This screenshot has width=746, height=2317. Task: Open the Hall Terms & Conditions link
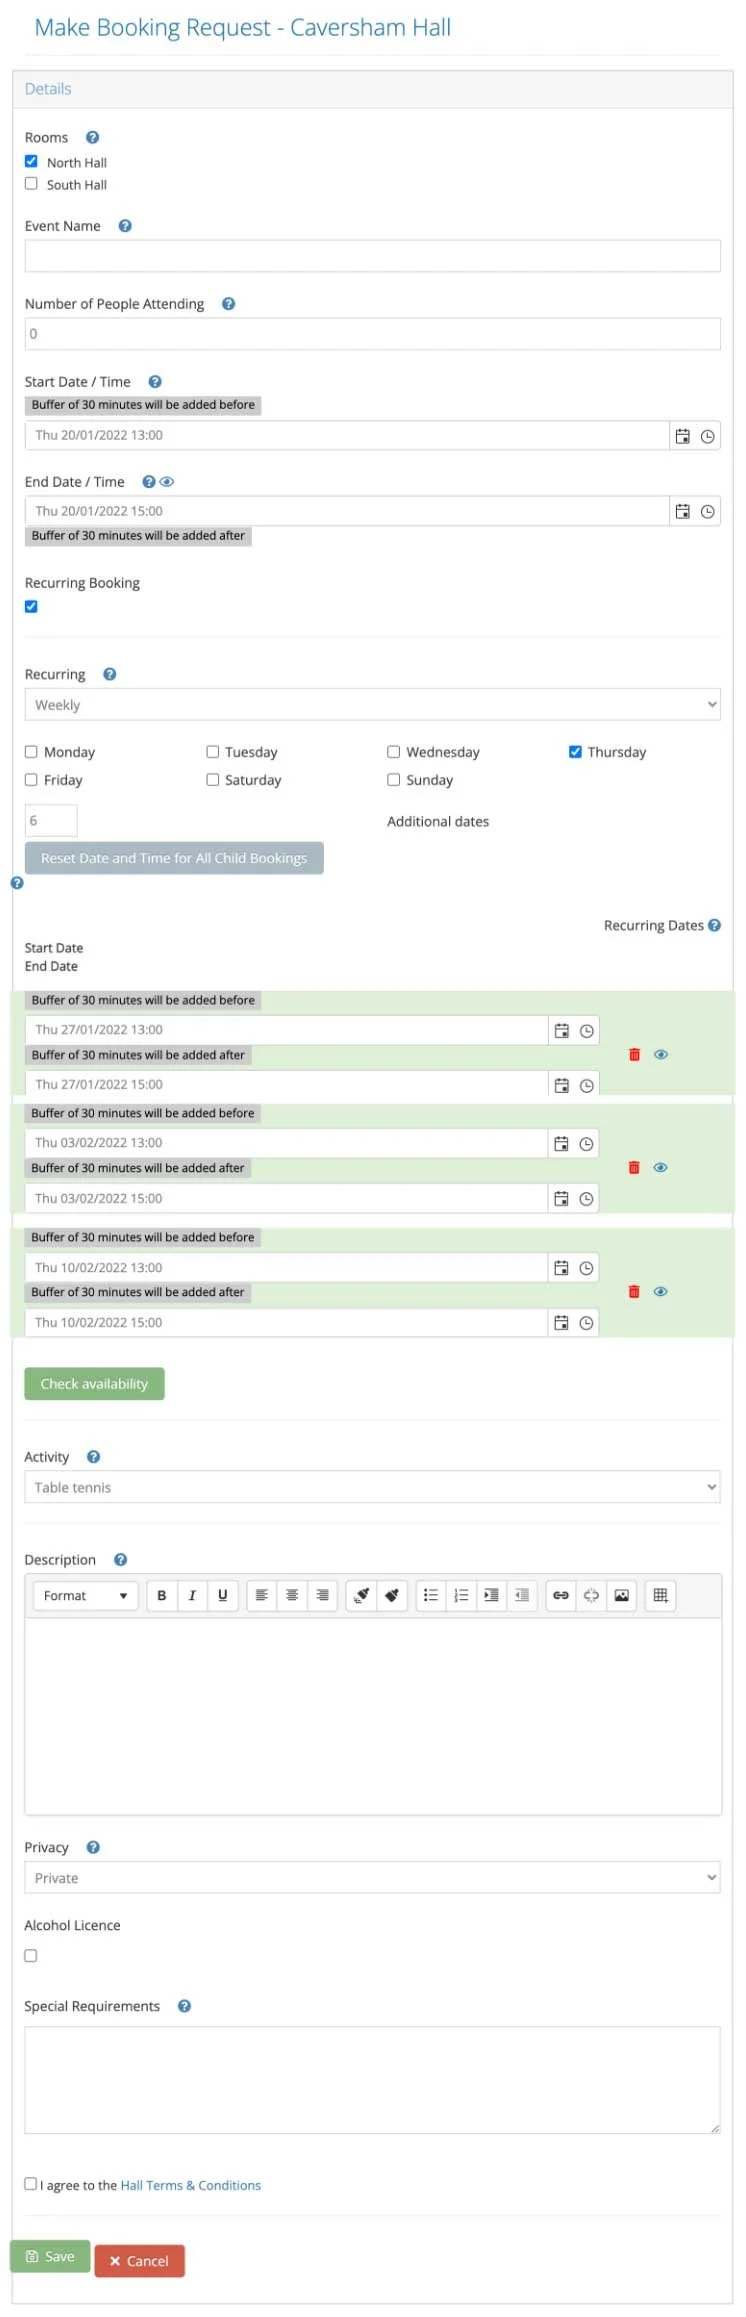(x=190, y=2185)
